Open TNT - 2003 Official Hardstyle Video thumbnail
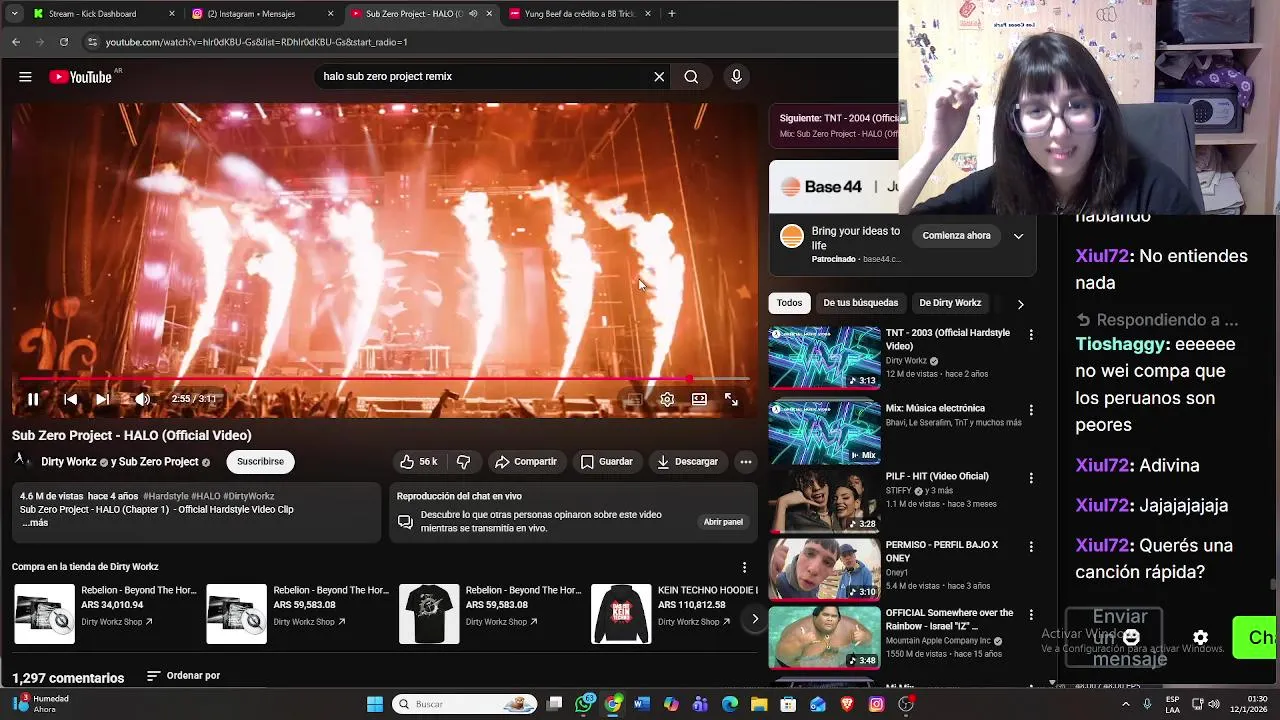 [824, 357]
